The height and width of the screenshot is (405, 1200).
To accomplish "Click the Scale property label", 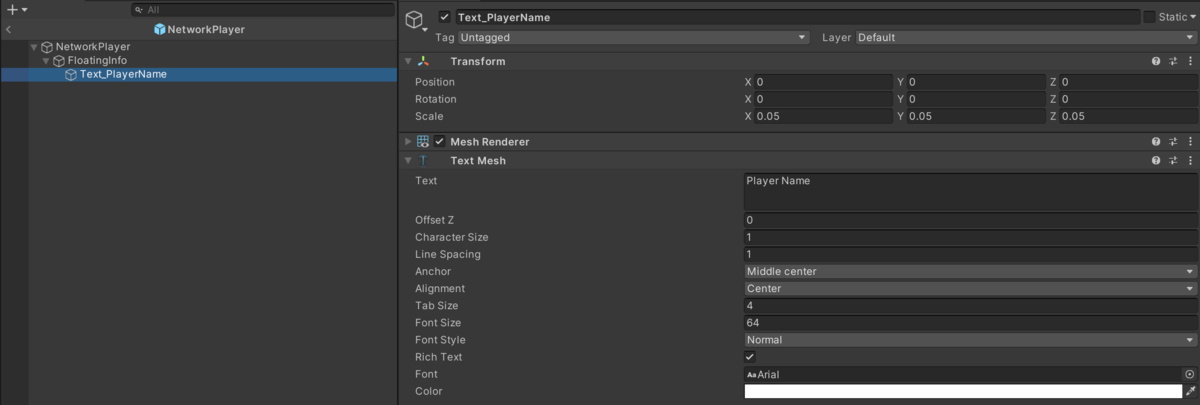I will [x=429, y=116].
